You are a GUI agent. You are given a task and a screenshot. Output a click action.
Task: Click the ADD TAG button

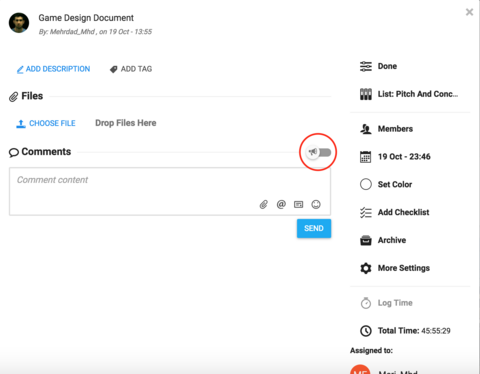pos(131,69)
